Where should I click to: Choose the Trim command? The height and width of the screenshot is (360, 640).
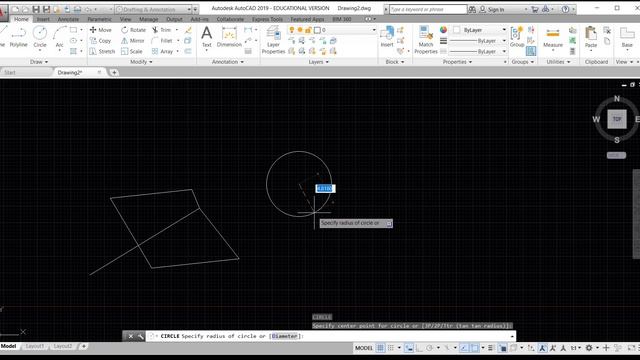[162, 30]
